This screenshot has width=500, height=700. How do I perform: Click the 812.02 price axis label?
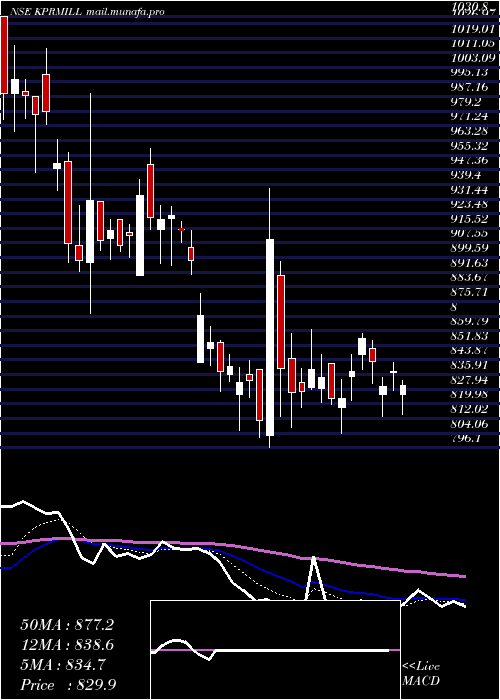coord(470,409)
